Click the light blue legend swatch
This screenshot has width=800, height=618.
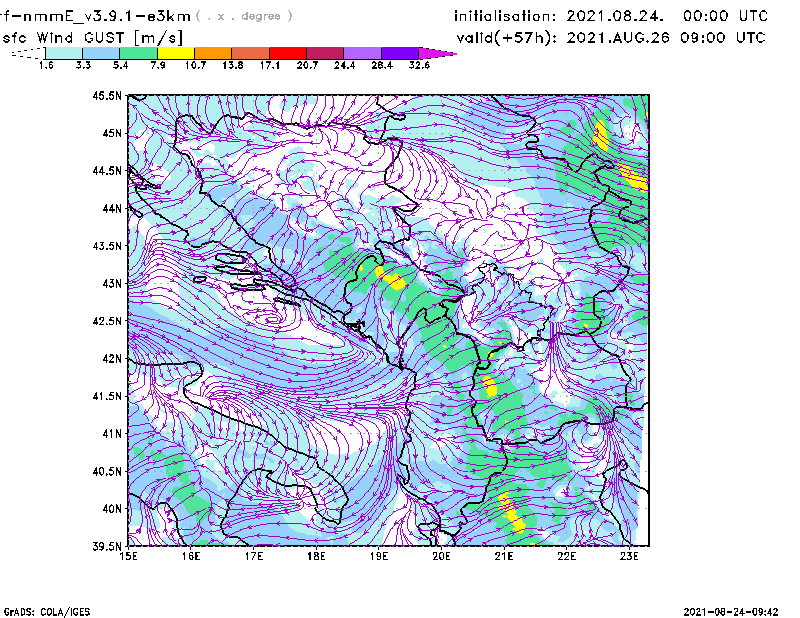click(x=101, y=53)
